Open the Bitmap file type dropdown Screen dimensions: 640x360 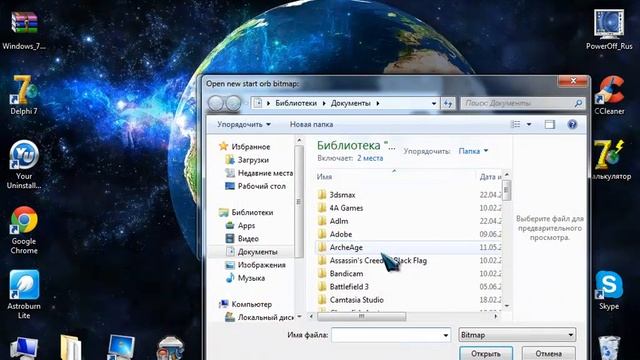click(517, 335)
